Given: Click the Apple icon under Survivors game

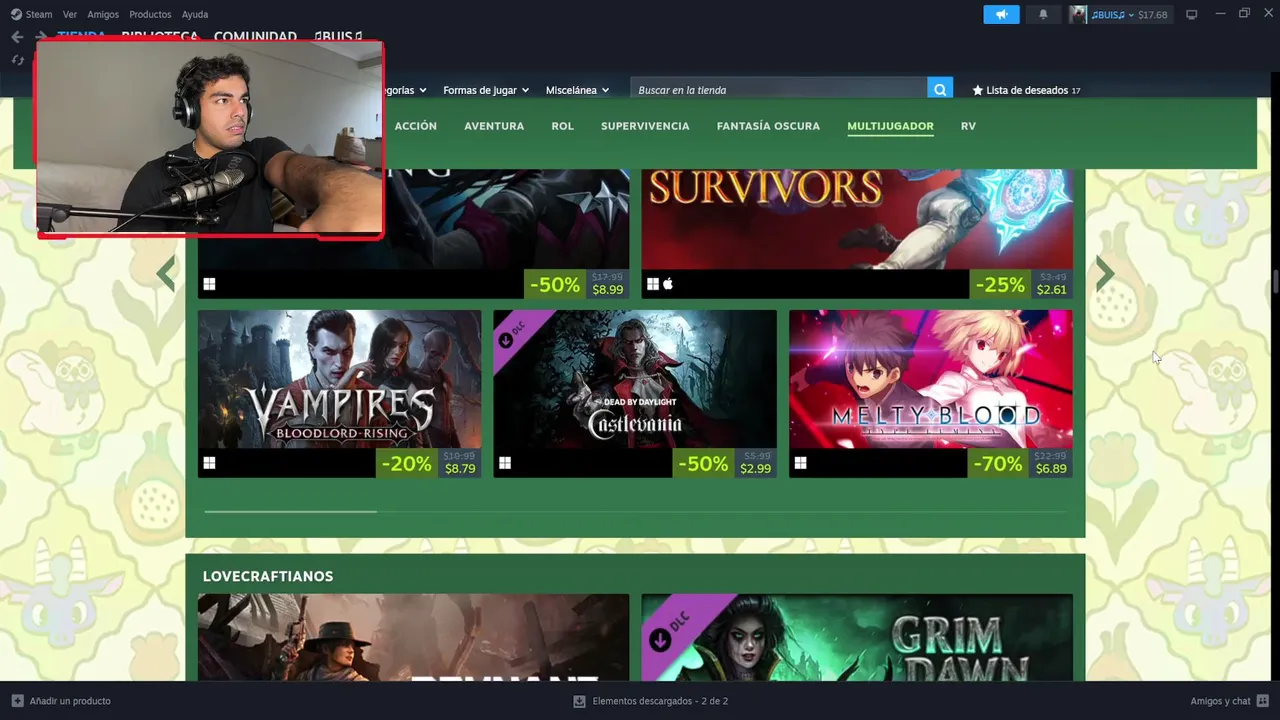Looking at the screenshot, I should point(668,284).
